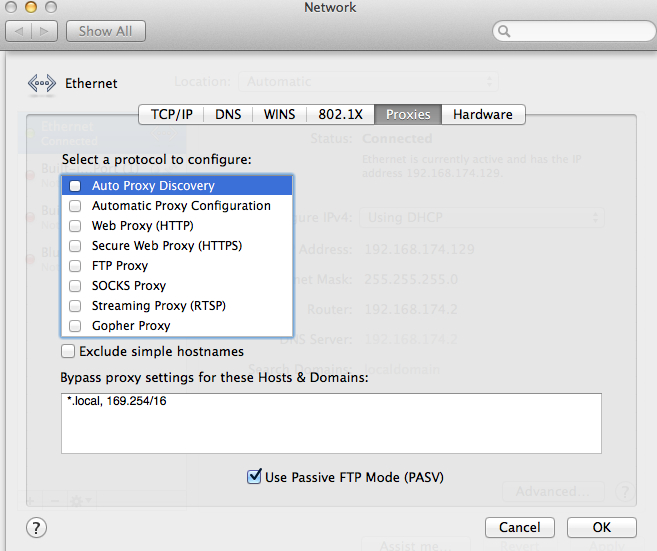Select the Hardware tab

click(x=482, y=115)
